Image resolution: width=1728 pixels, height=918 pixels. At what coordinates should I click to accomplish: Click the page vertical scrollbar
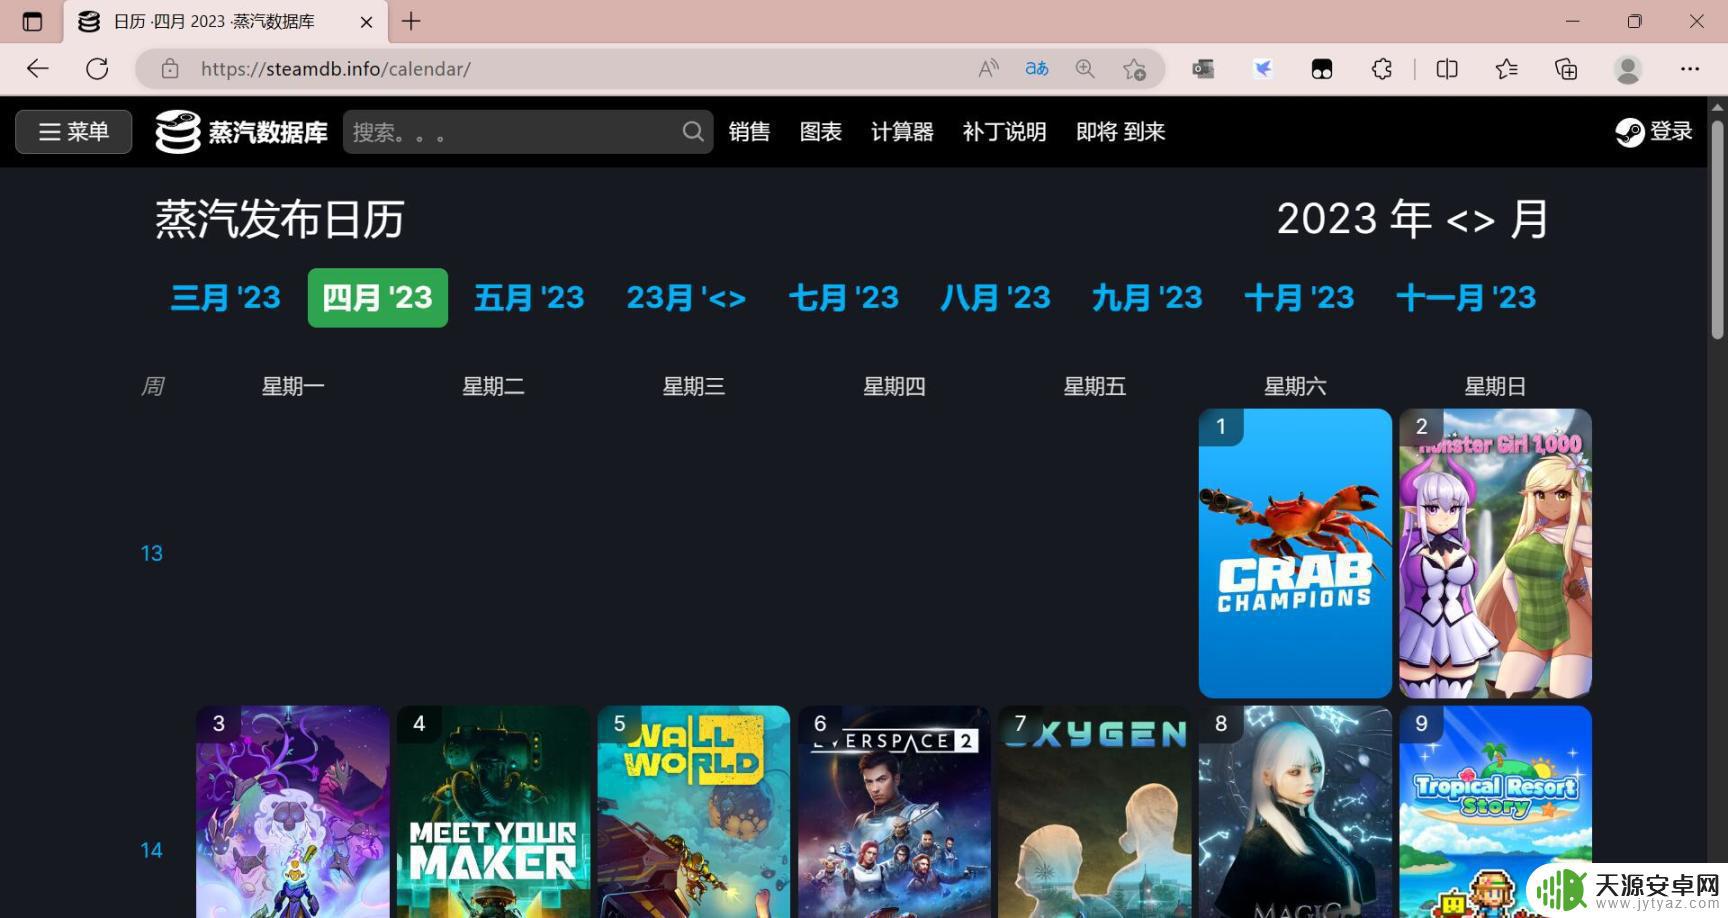tap(1718, 230)
